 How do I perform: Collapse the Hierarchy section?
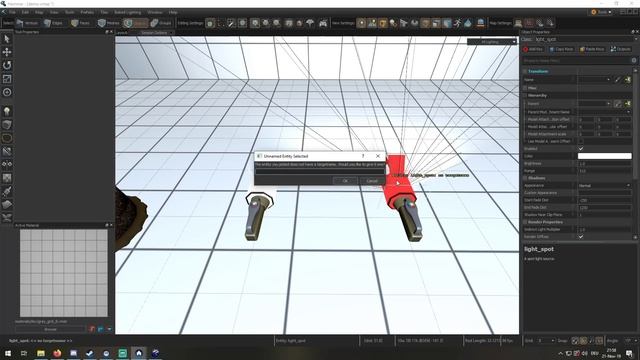click(525, 96)
